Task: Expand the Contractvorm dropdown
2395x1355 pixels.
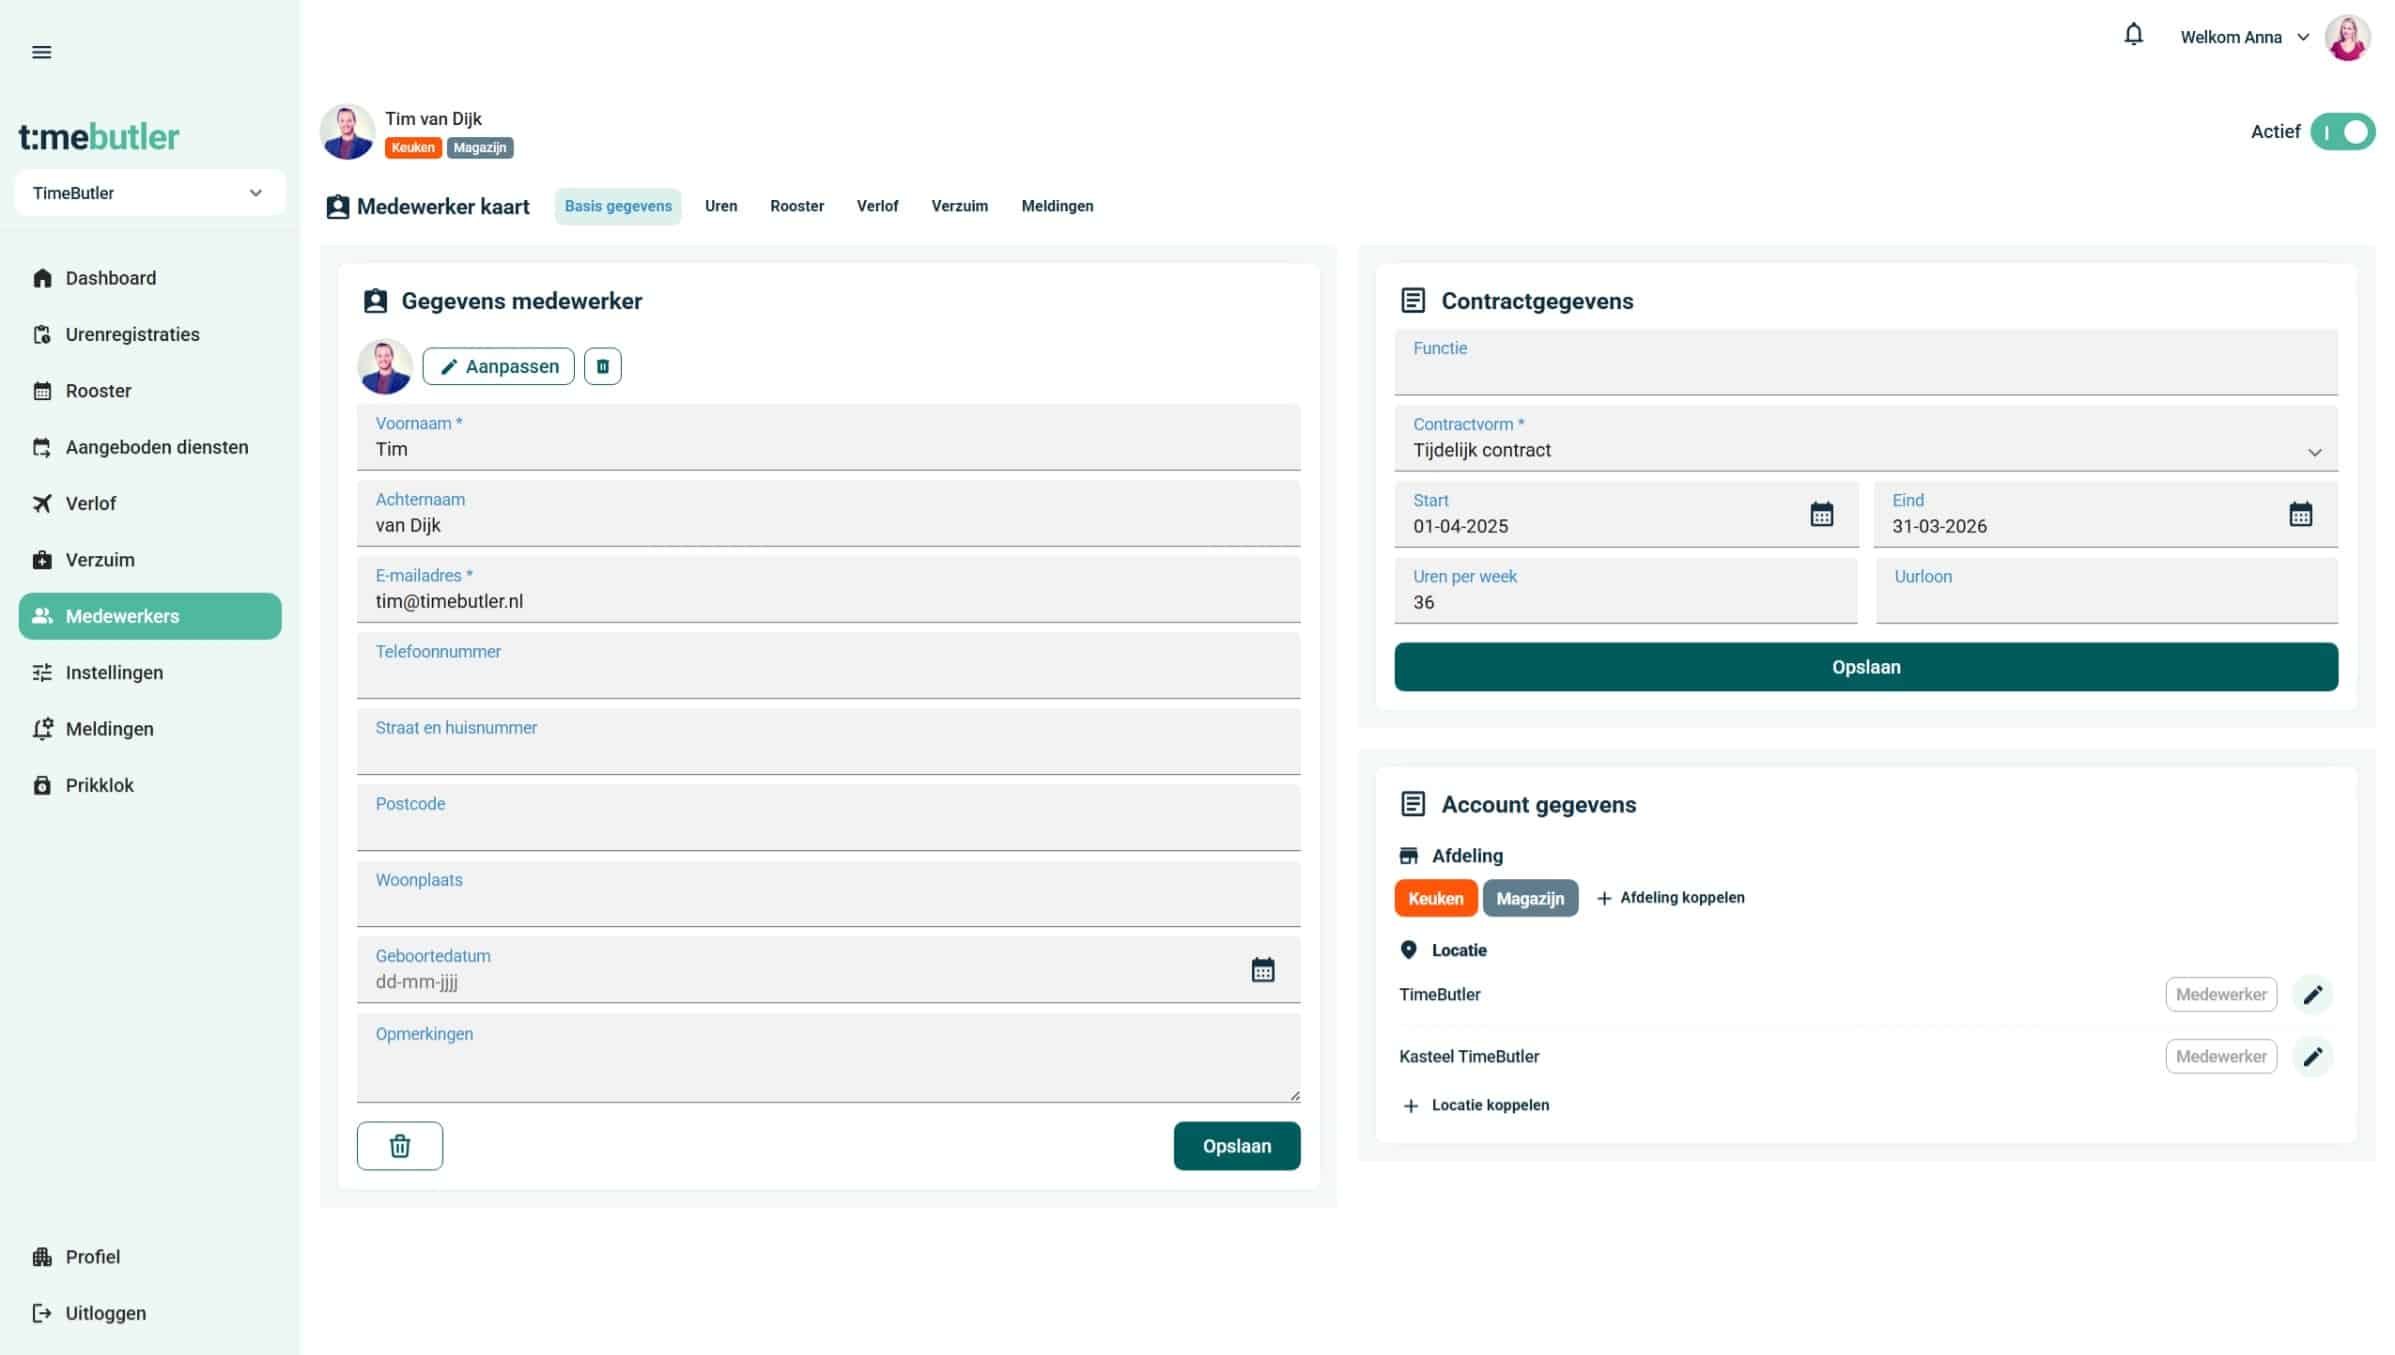Action: click(2314, 452)
